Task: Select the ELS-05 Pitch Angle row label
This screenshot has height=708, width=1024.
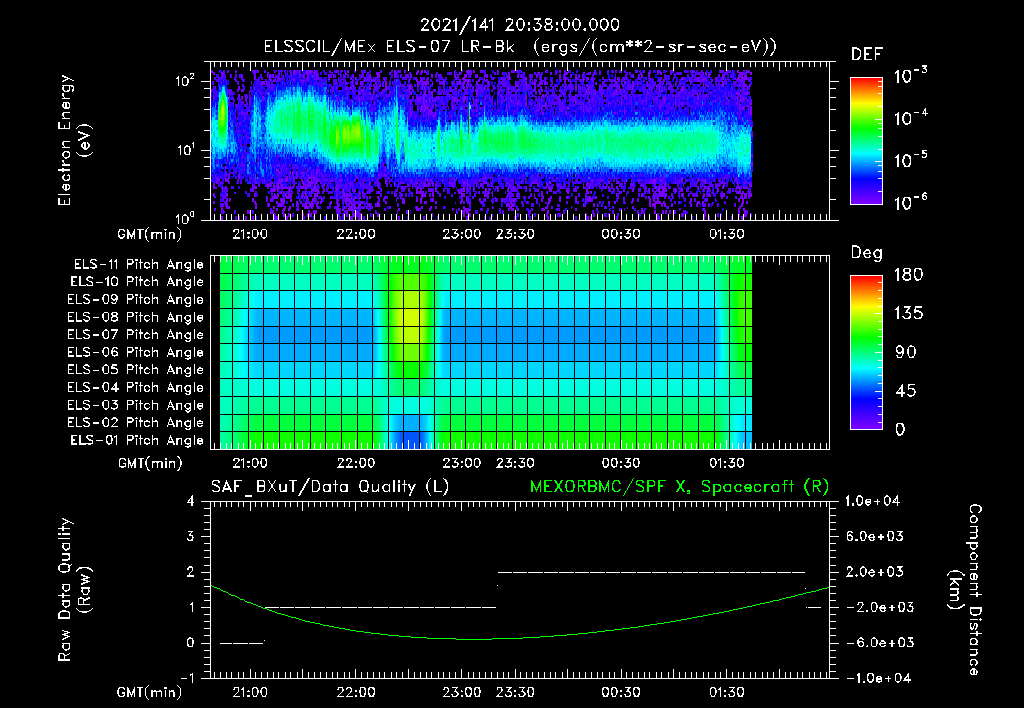Action: click(x=136, y=370)
